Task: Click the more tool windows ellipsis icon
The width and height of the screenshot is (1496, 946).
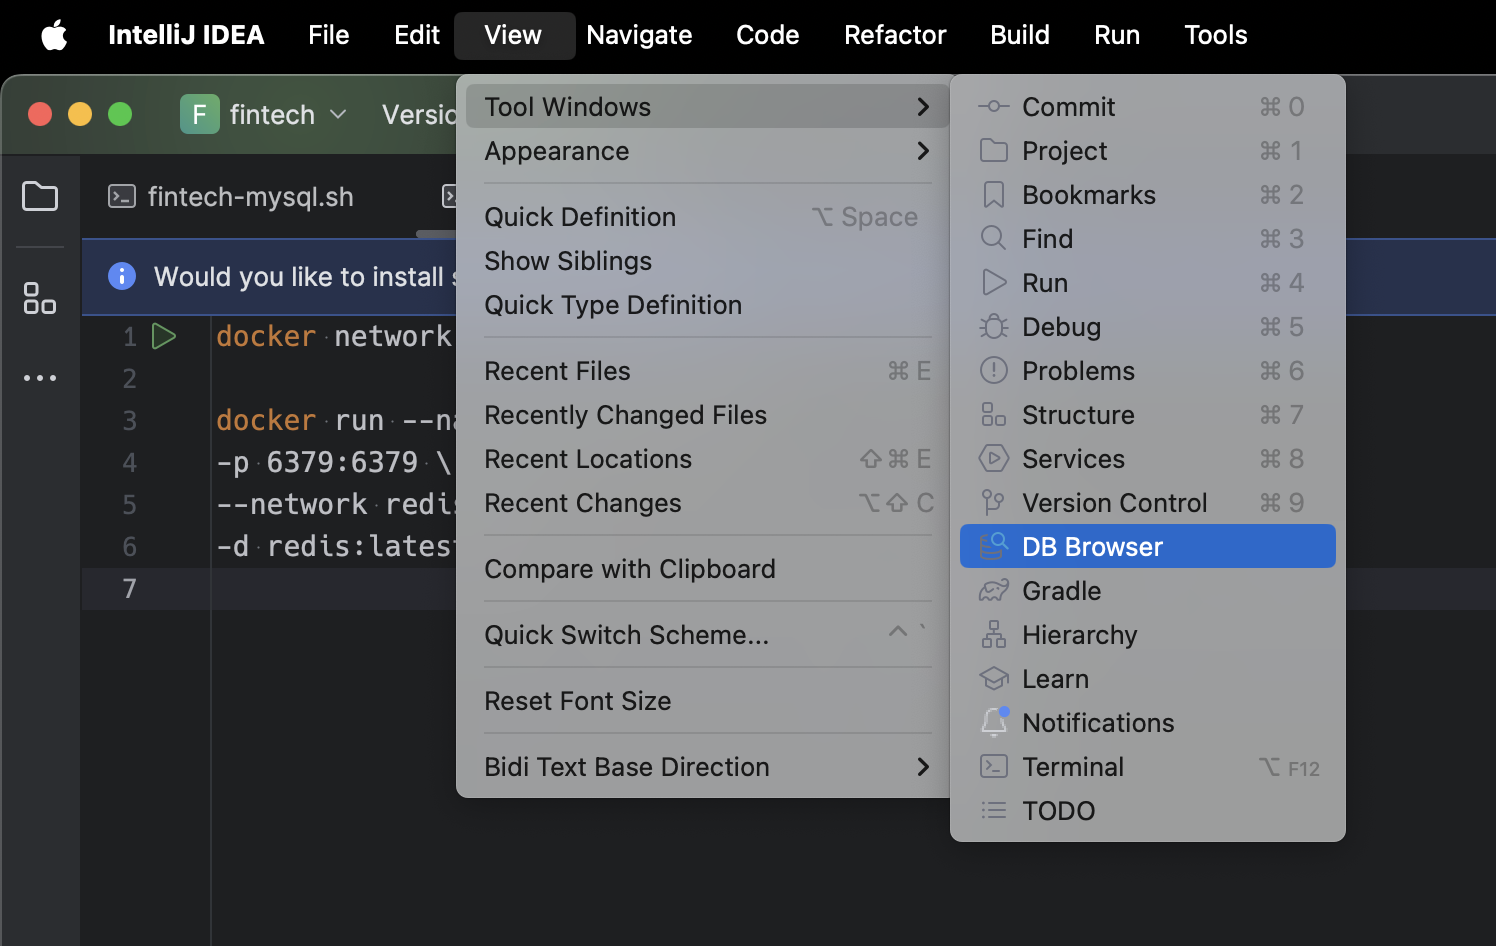Action: (x=40, y=378)
